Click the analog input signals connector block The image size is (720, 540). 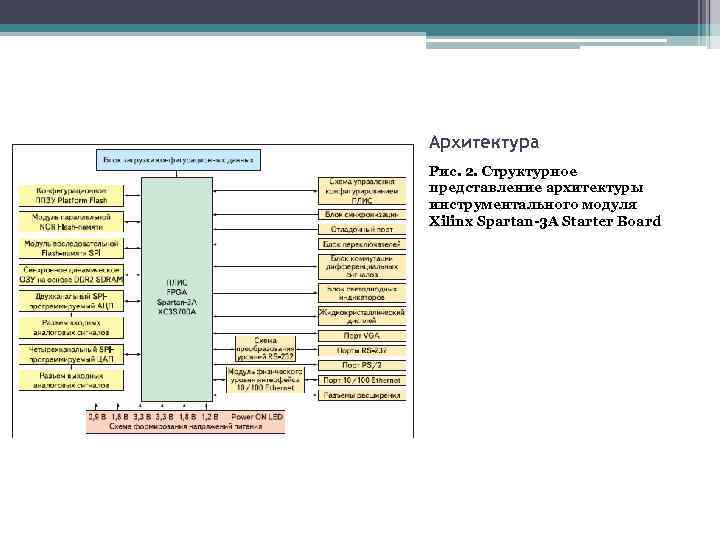(71, 327)
